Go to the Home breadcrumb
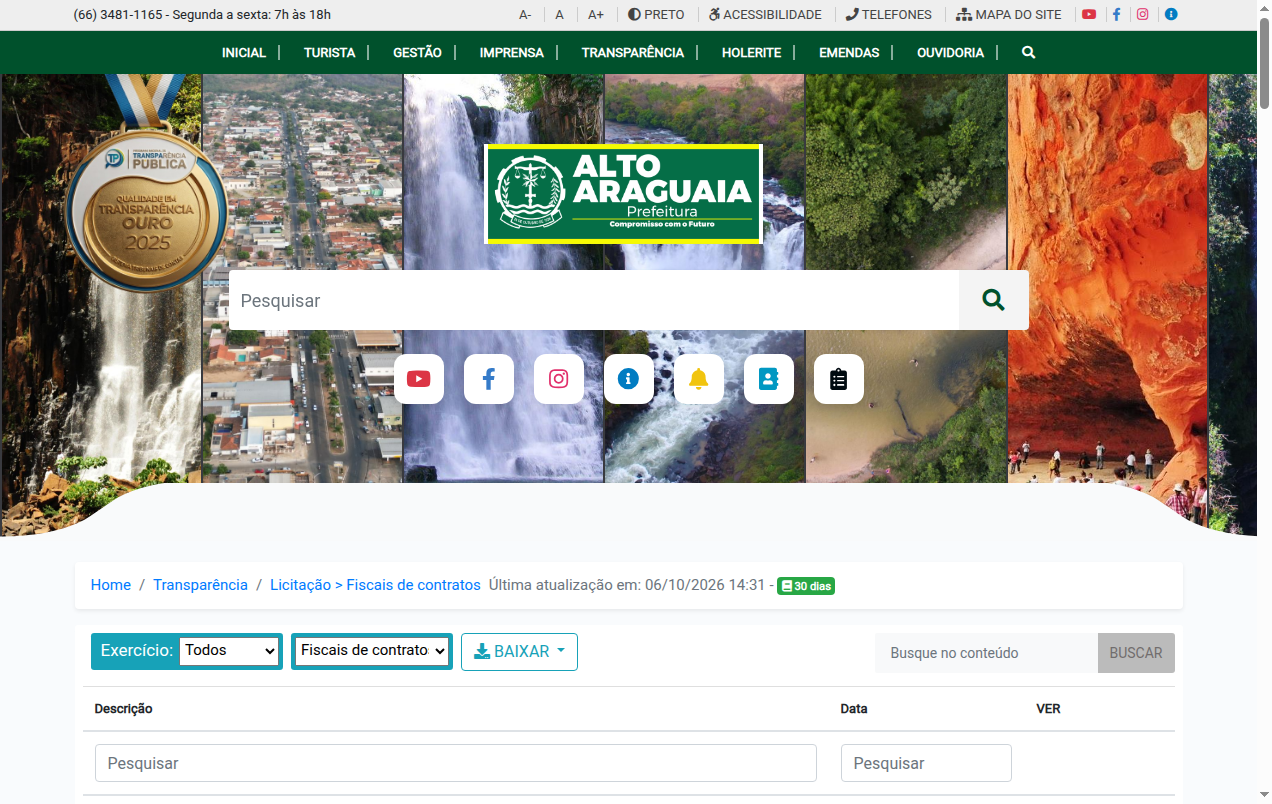Screen dimensions: 1272x804 click(x=111, y=585)
